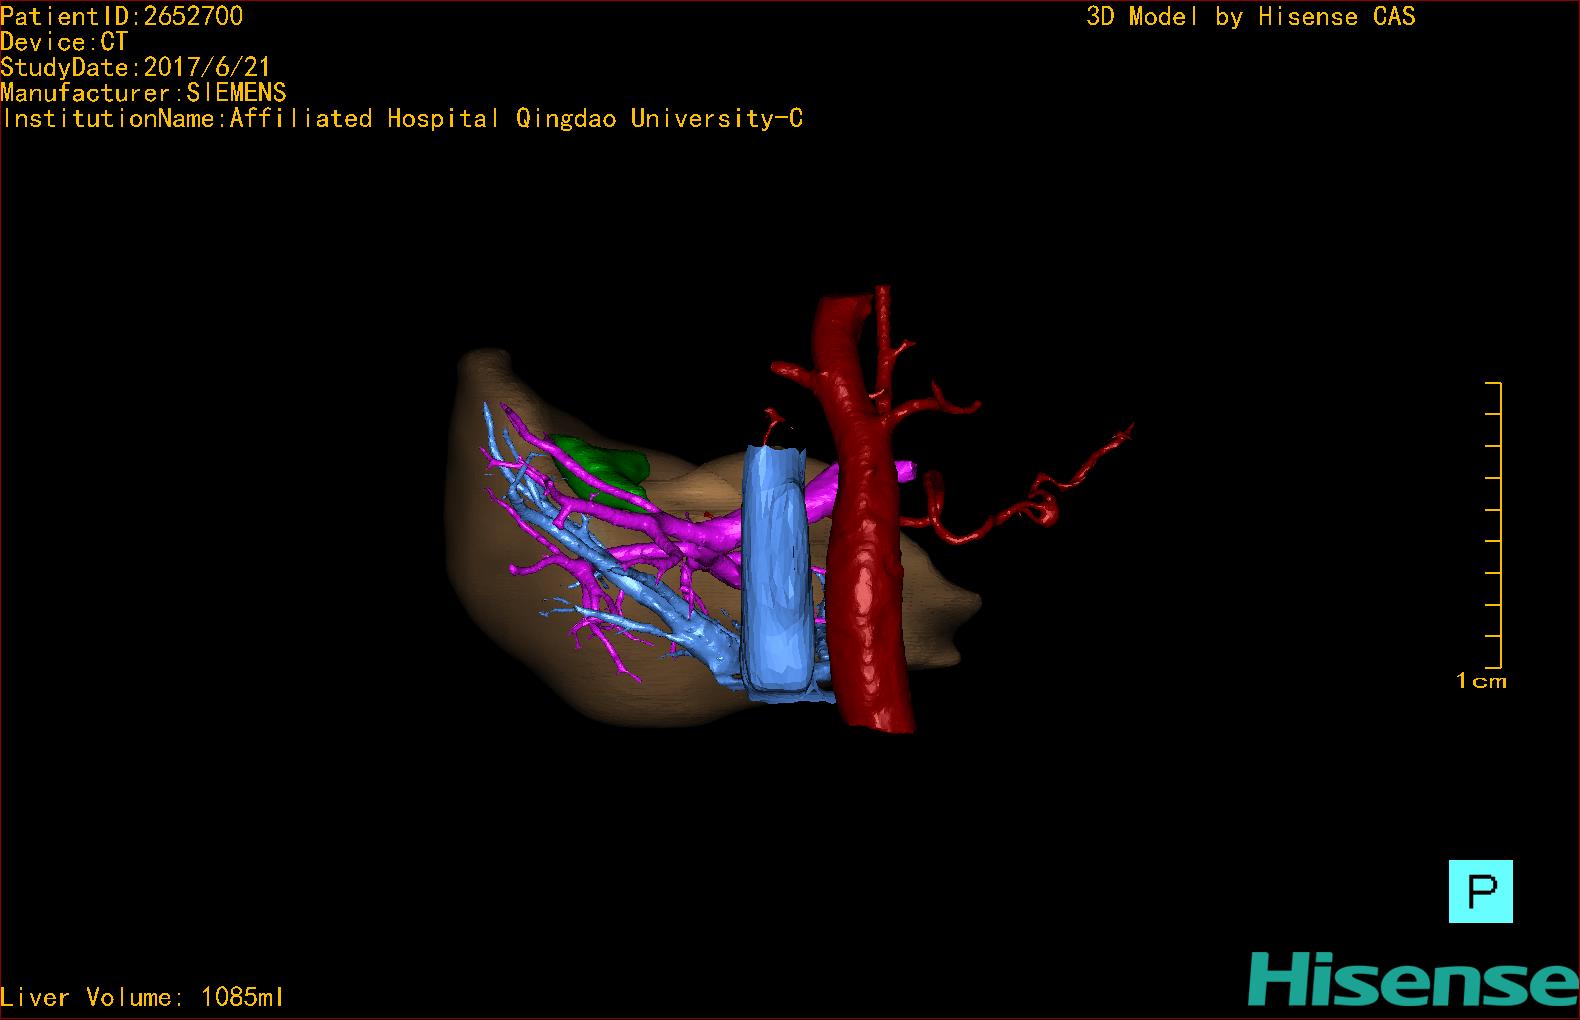Viewport: 1580px width, 1020px height.
Task: Click the P orientation marker box
Action: point(1480,891)
